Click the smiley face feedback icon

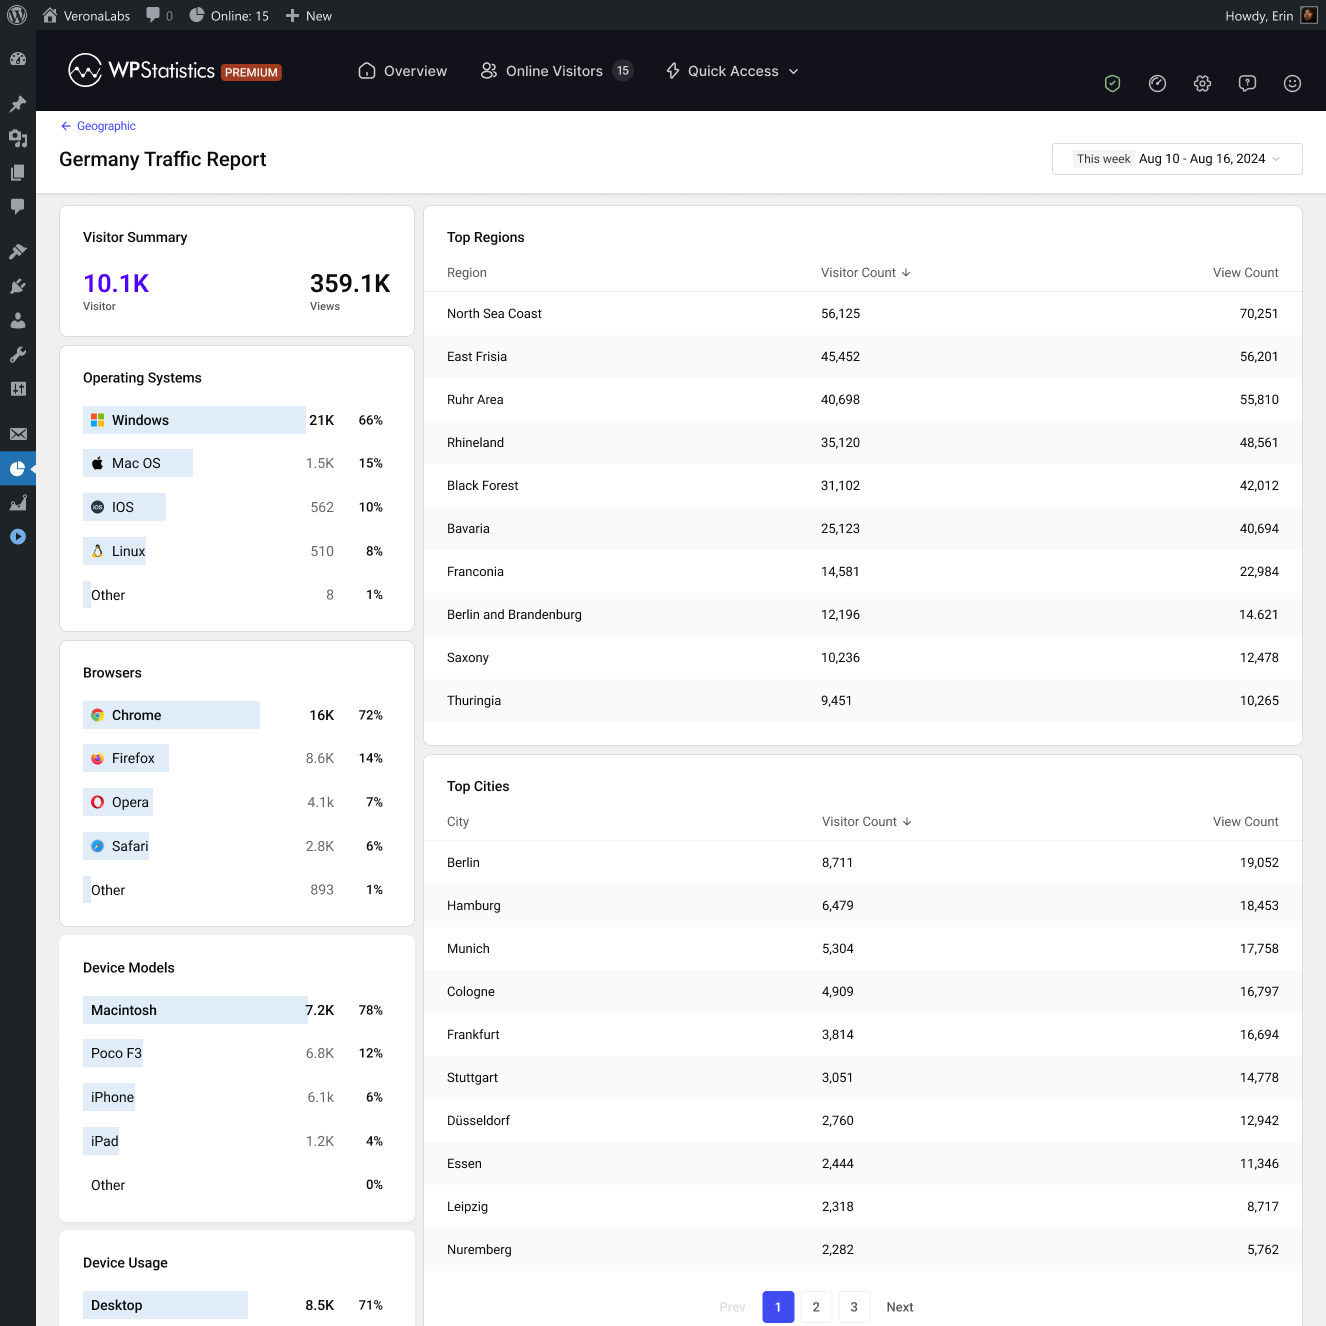click(x=1292, y=84)
